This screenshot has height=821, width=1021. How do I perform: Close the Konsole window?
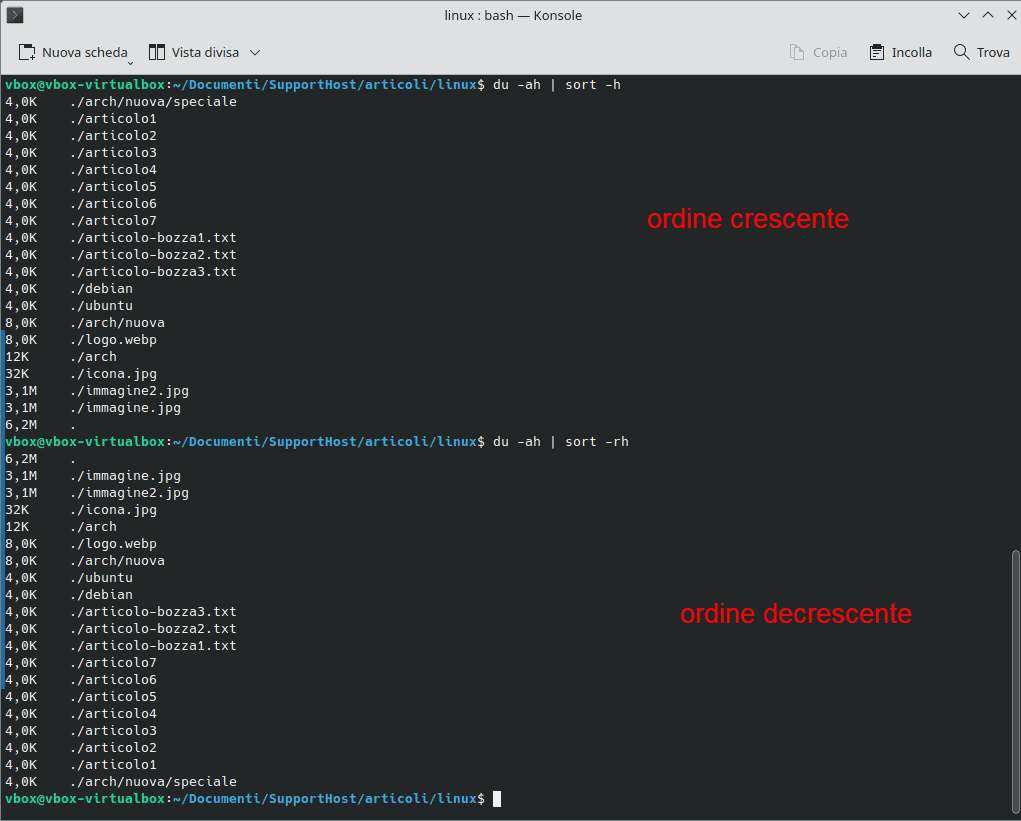1011,15
